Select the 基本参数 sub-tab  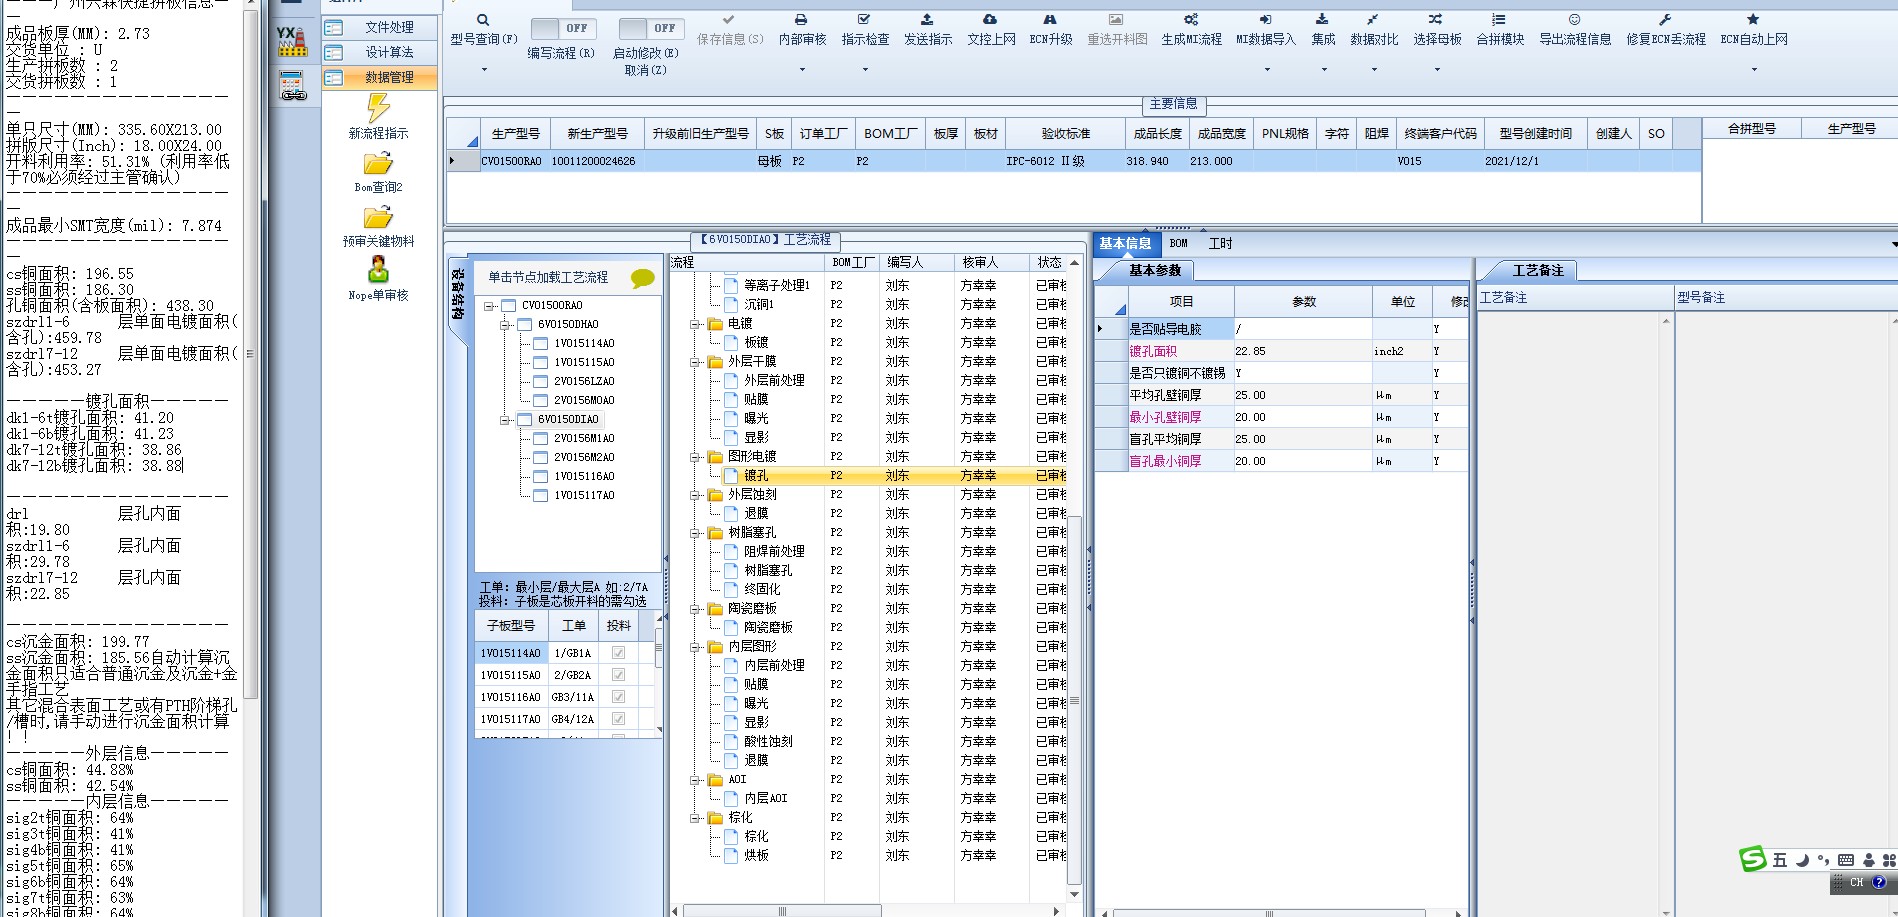click(1154, 271)
